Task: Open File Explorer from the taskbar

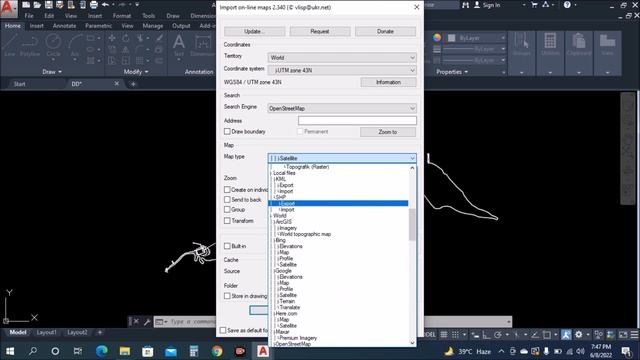Action: (x=124, y=351)
